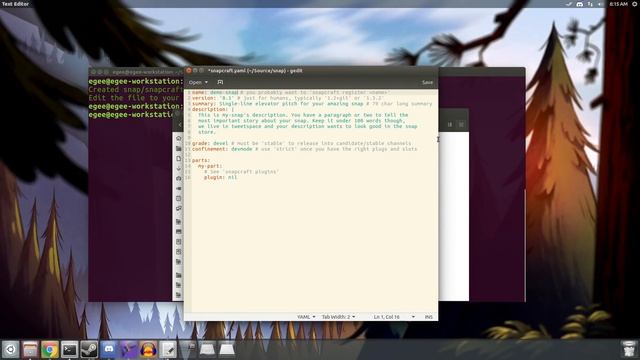
Task: Click the new document icon in gedit header
Action: point(220,82)
